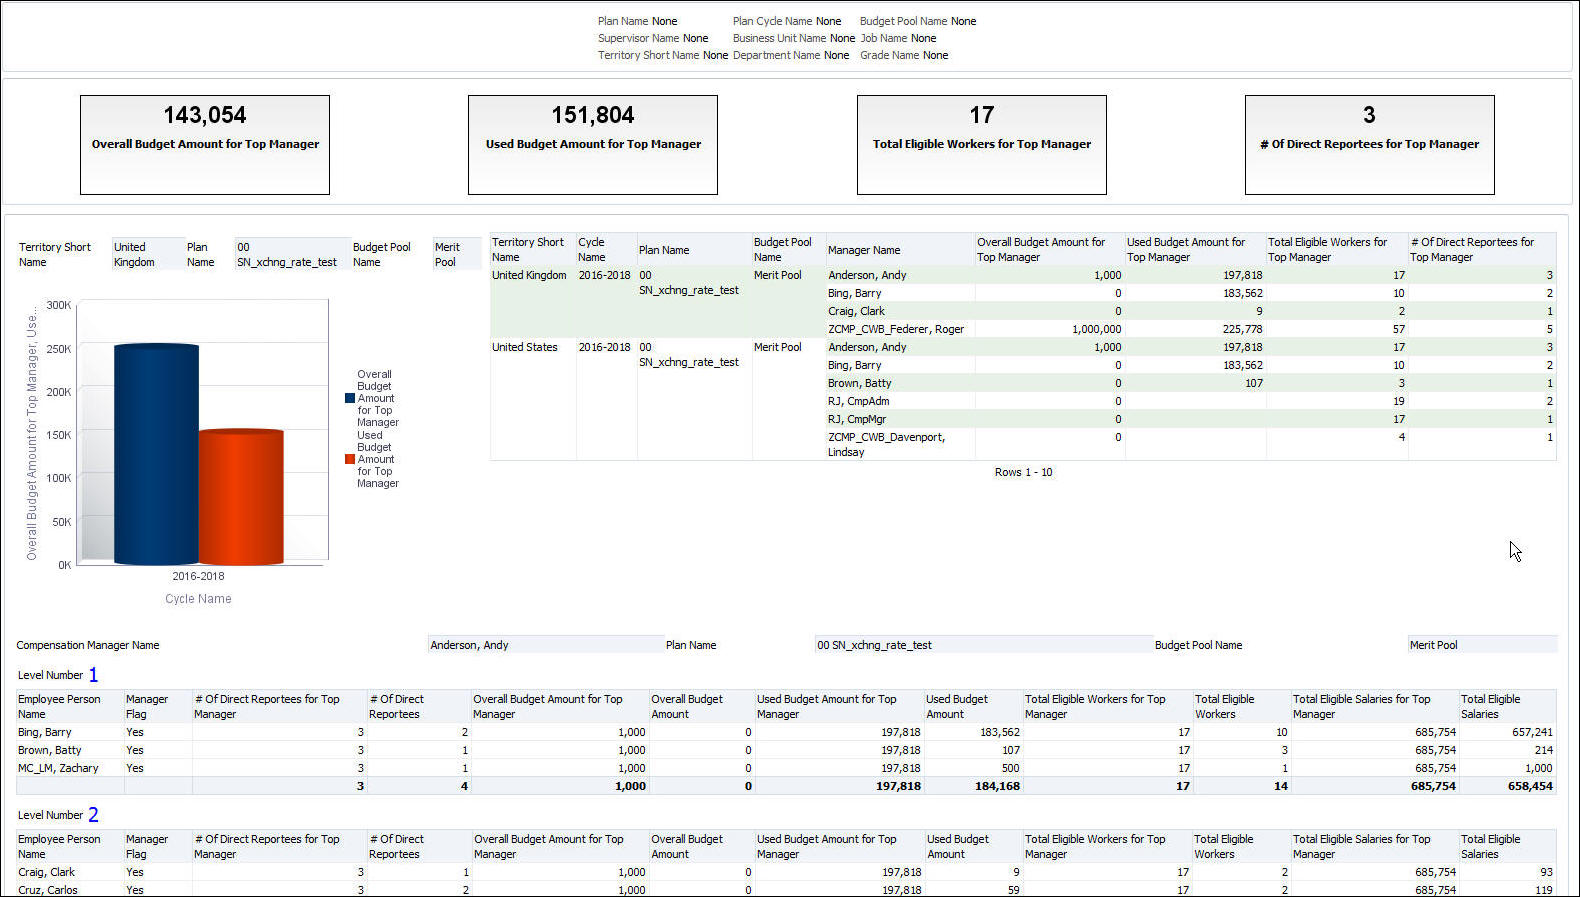Click 'Supervisor Name None' filter text
This screenshot has height=897, width=1580.
point(653,38)
